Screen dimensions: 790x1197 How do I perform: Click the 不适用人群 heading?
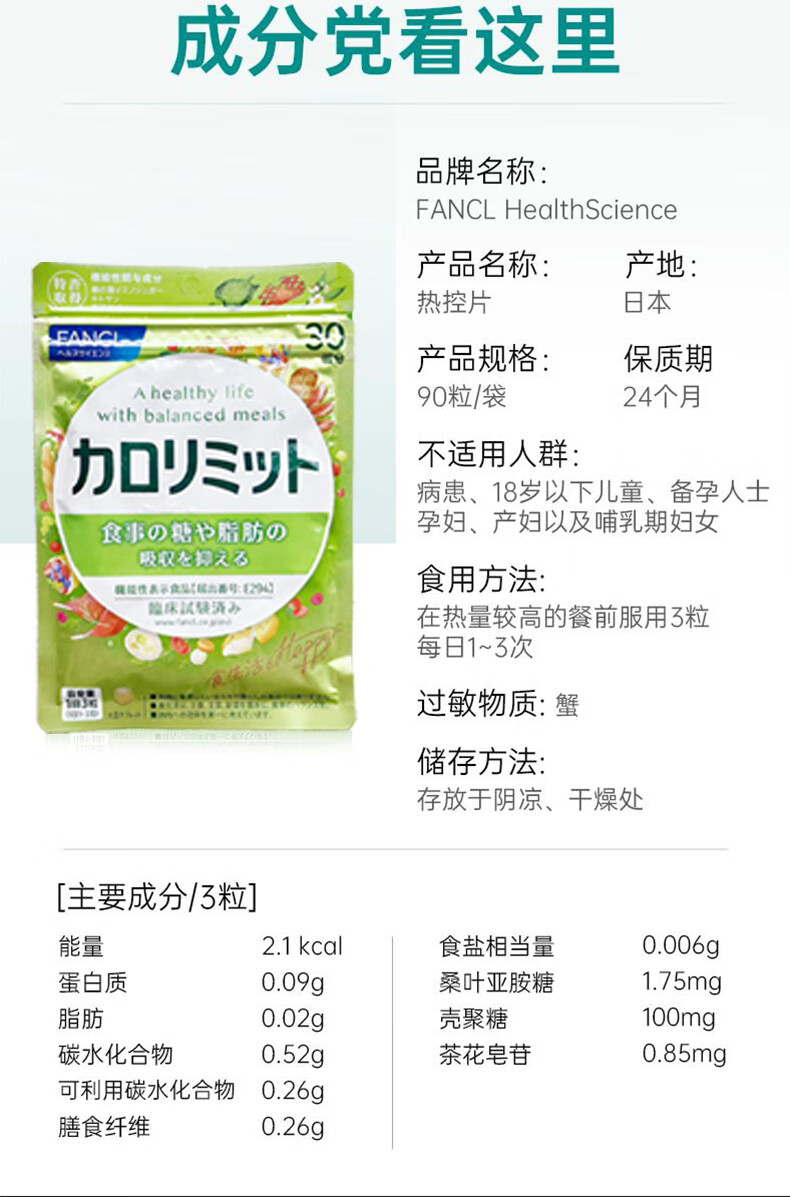[498, 454]
